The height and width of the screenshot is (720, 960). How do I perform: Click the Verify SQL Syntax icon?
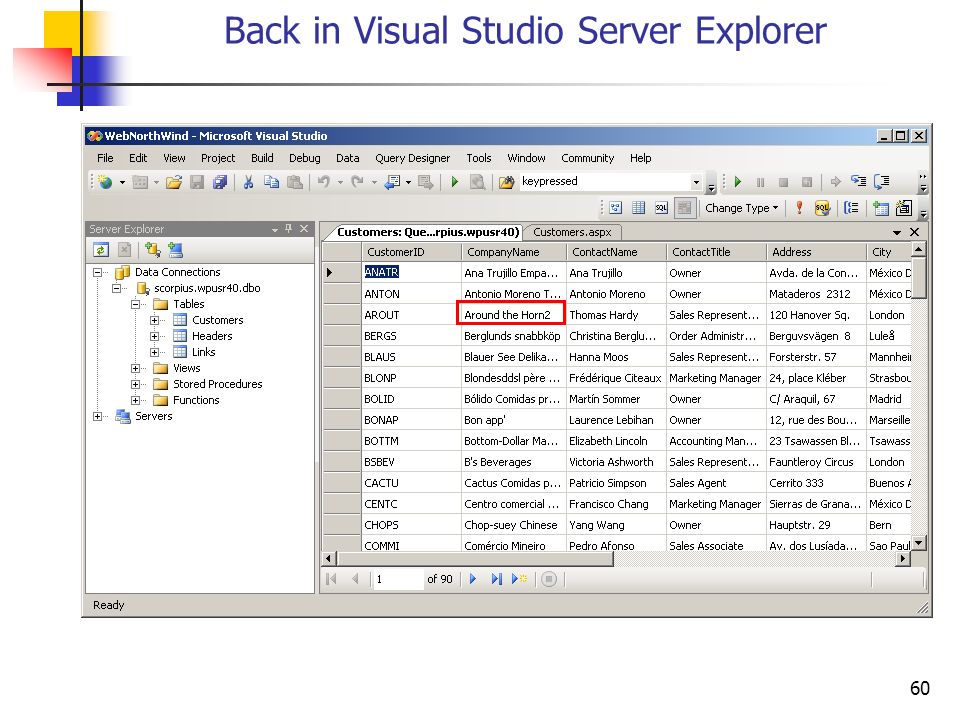(822, 208)
